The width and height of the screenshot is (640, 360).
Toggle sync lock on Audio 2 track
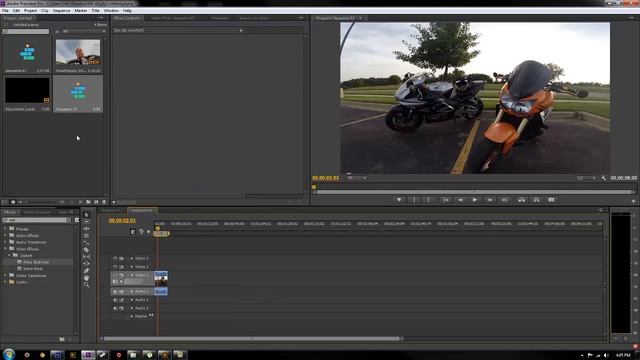coord(122,300)
